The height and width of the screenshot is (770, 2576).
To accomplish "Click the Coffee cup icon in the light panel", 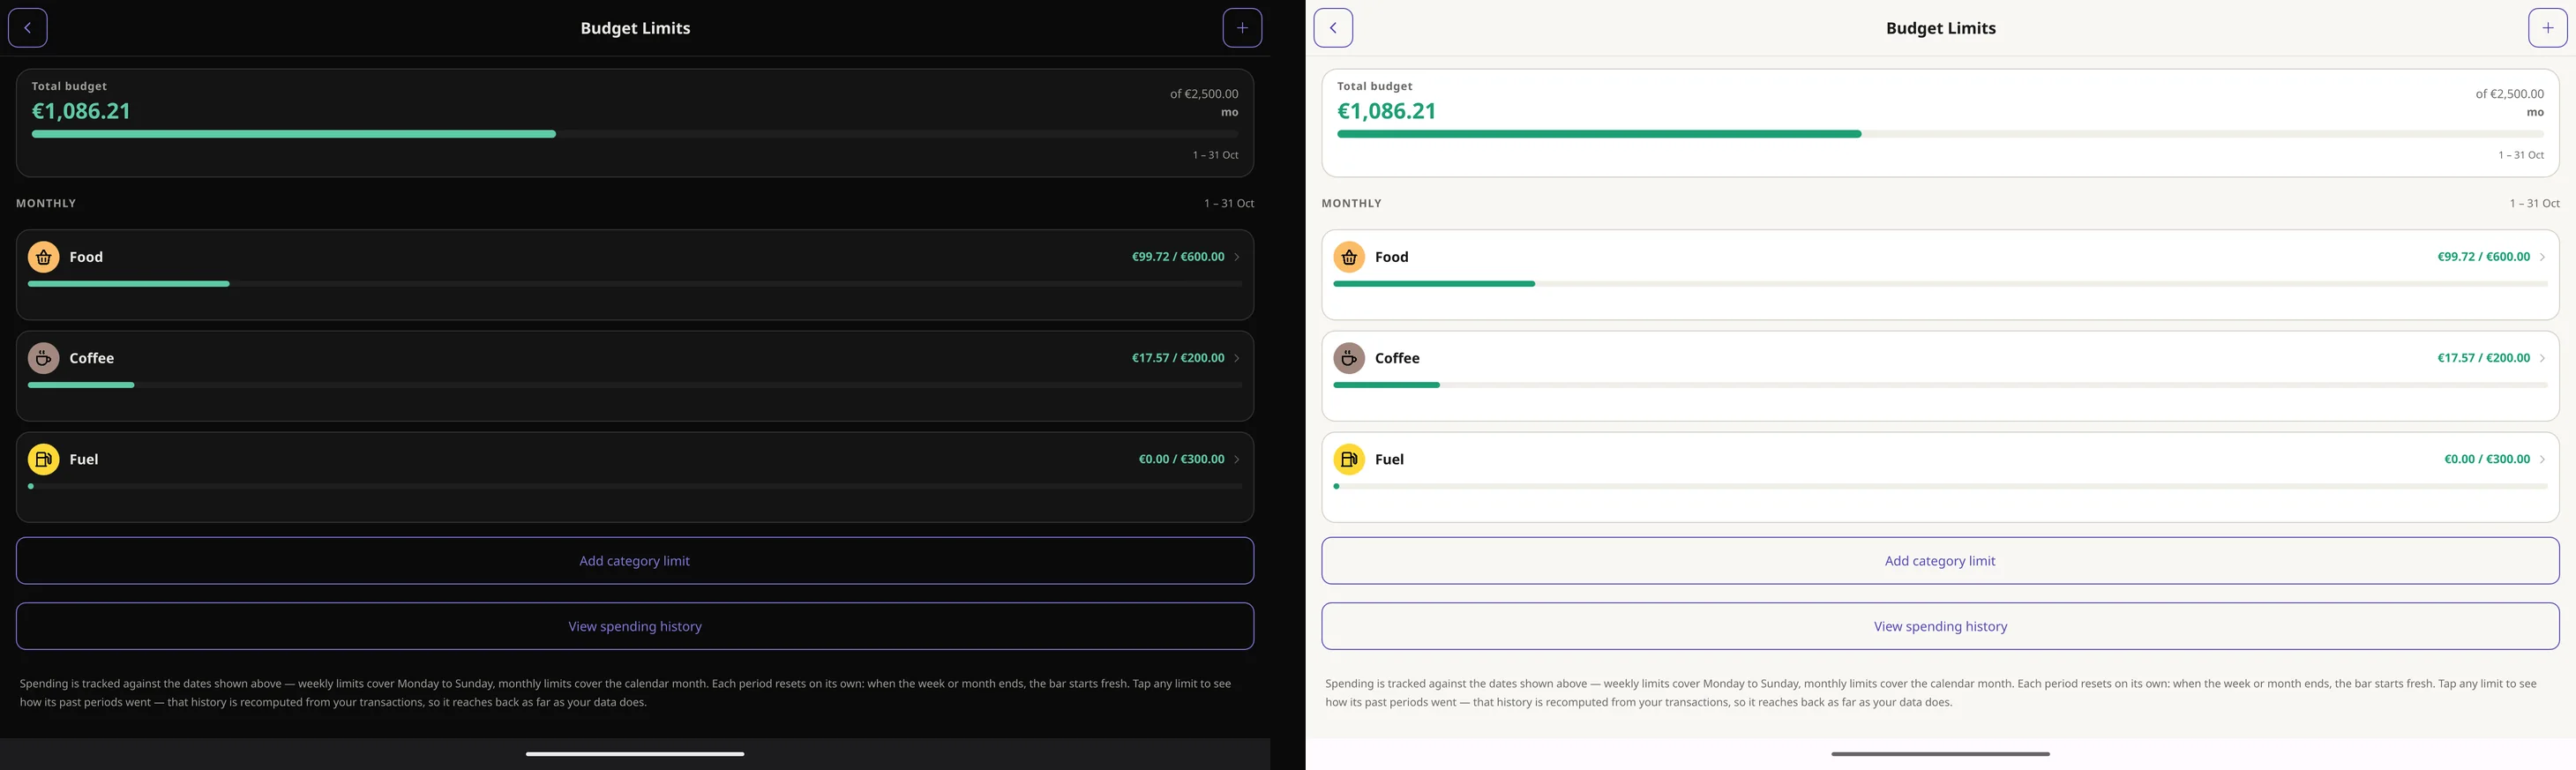I will pyautogui.click(x=1349, y=358).
